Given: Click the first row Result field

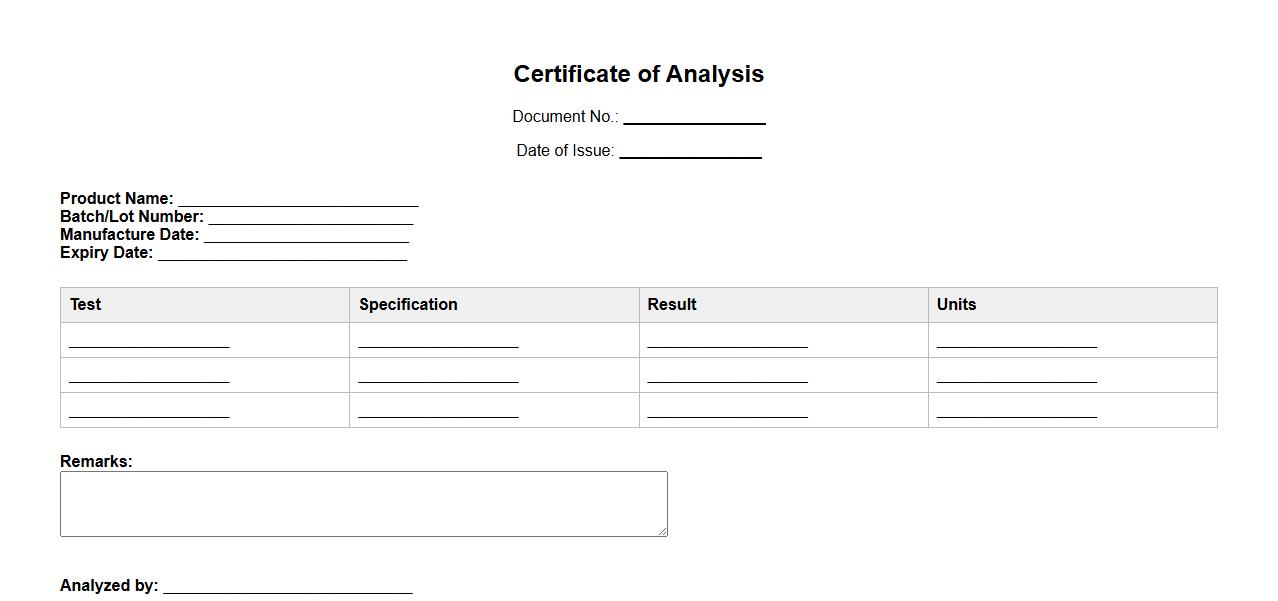Looking at the screenshot, I should (x=727, y=340).
